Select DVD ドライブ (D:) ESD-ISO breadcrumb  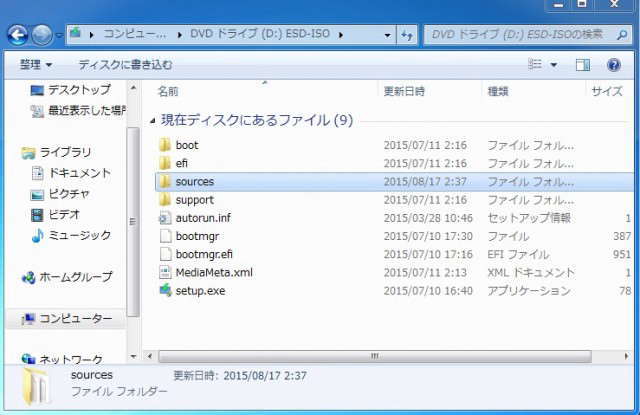pos(260,34)
